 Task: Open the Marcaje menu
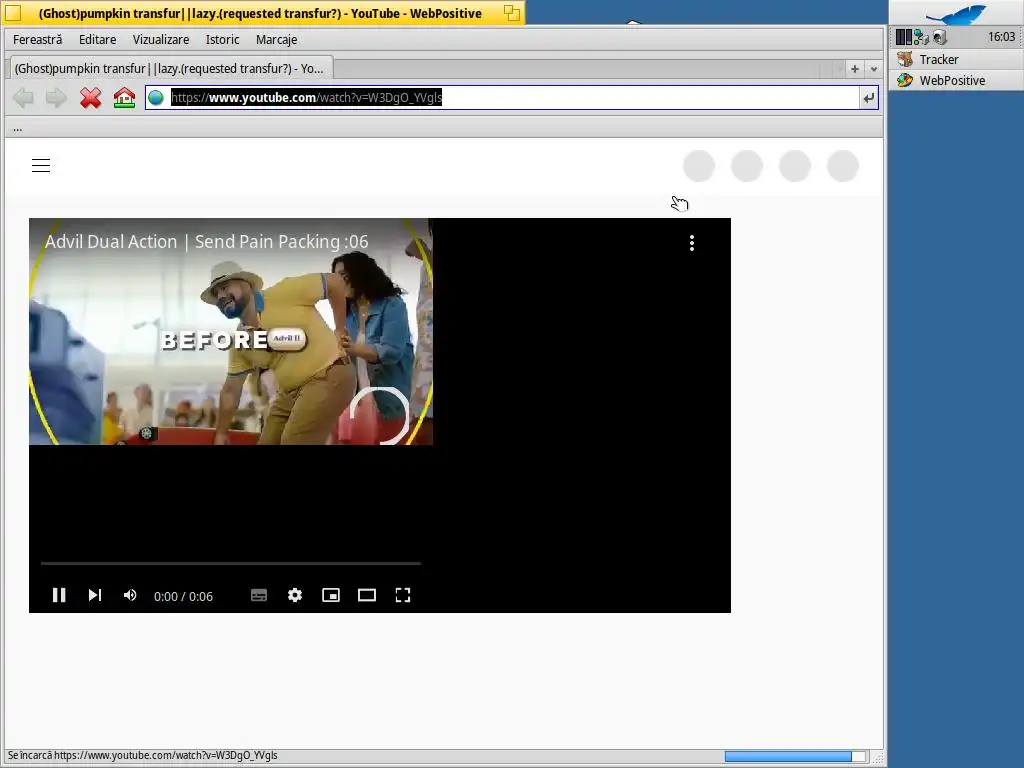coord(276,40)
